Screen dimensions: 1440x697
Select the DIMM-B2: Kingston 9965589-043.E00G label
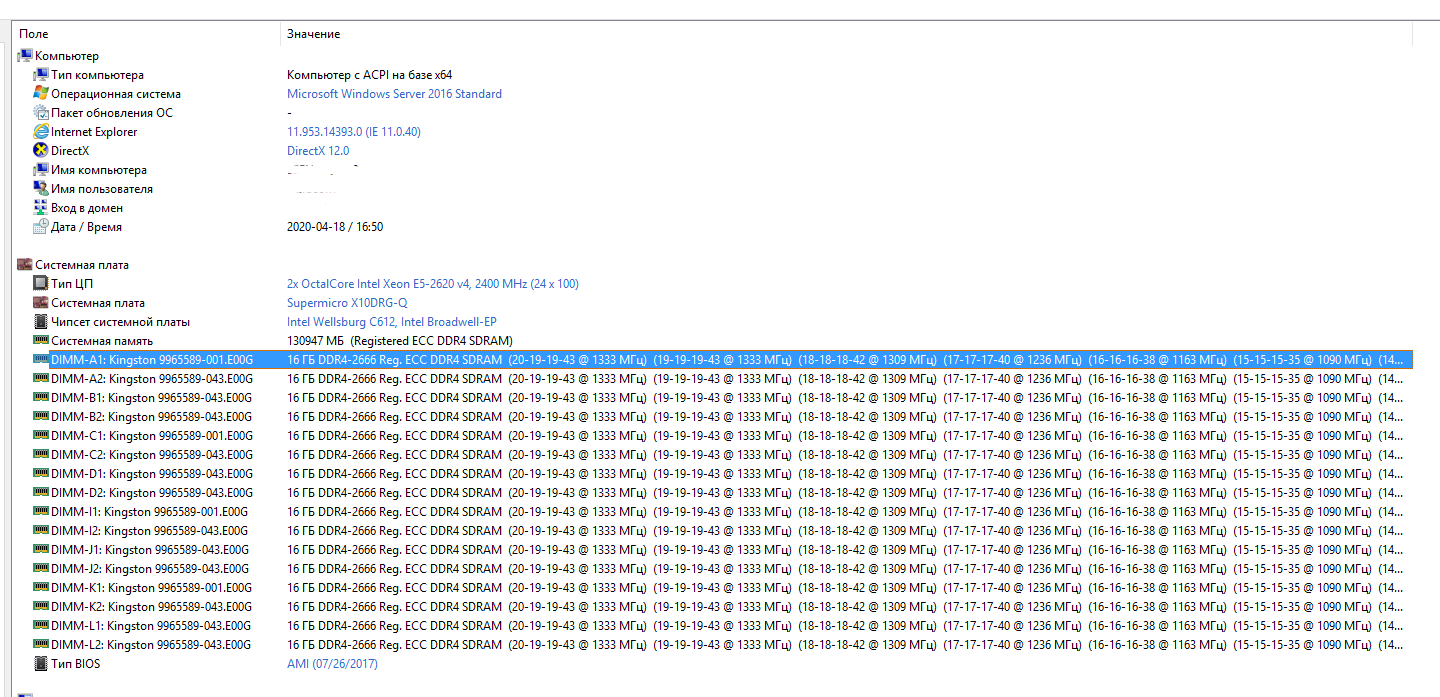click(x=152, y=417)
